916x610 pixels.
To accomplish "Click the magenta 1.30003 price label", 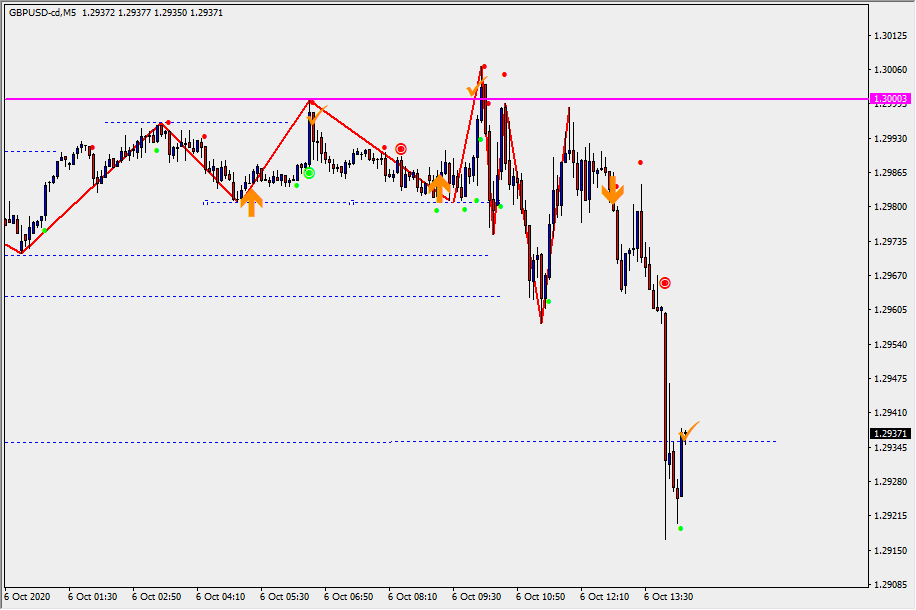I will [x=889, y=99].
